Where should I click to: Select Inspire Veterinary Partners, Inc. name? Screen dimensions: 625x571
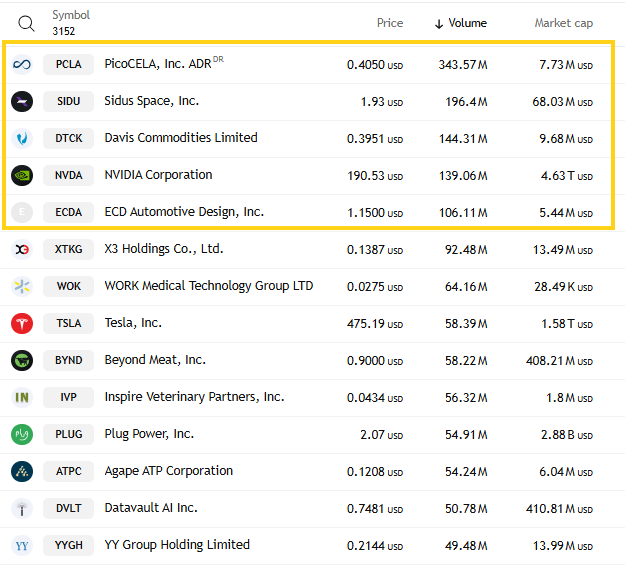click(x=195, y=397)
